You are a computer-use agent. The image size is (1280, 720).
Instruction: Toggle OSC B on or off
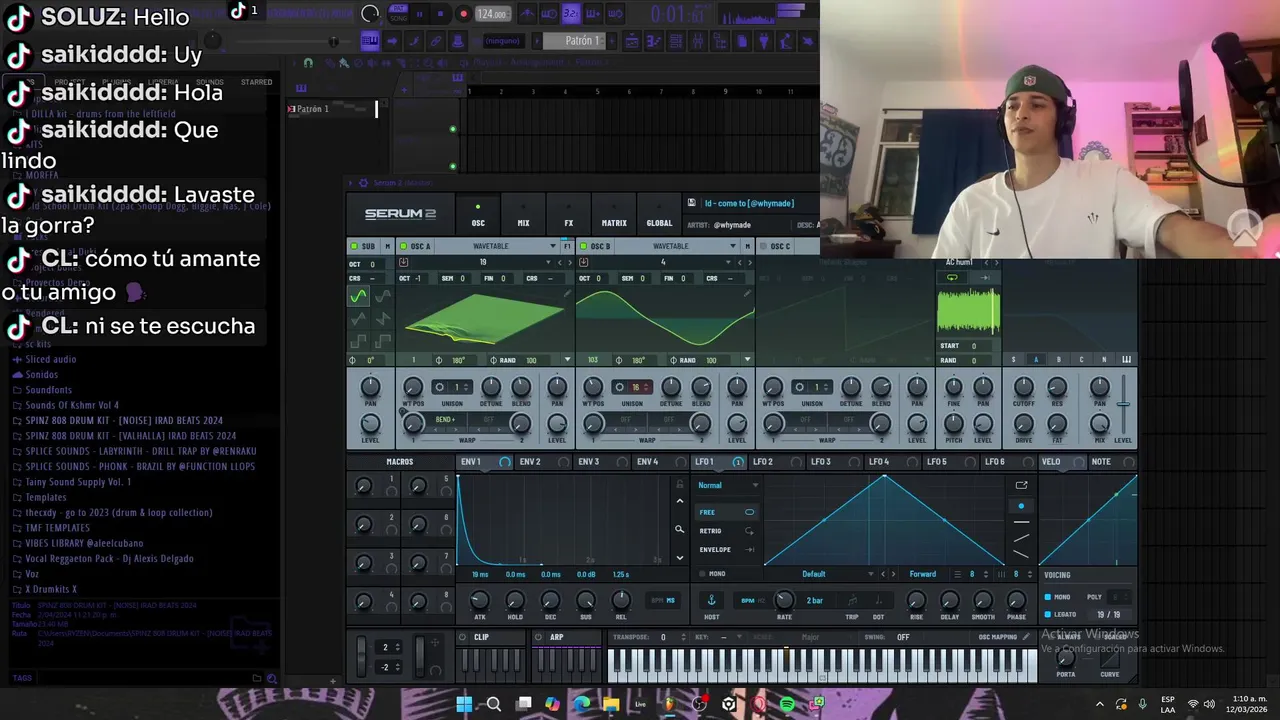[583, 246]
